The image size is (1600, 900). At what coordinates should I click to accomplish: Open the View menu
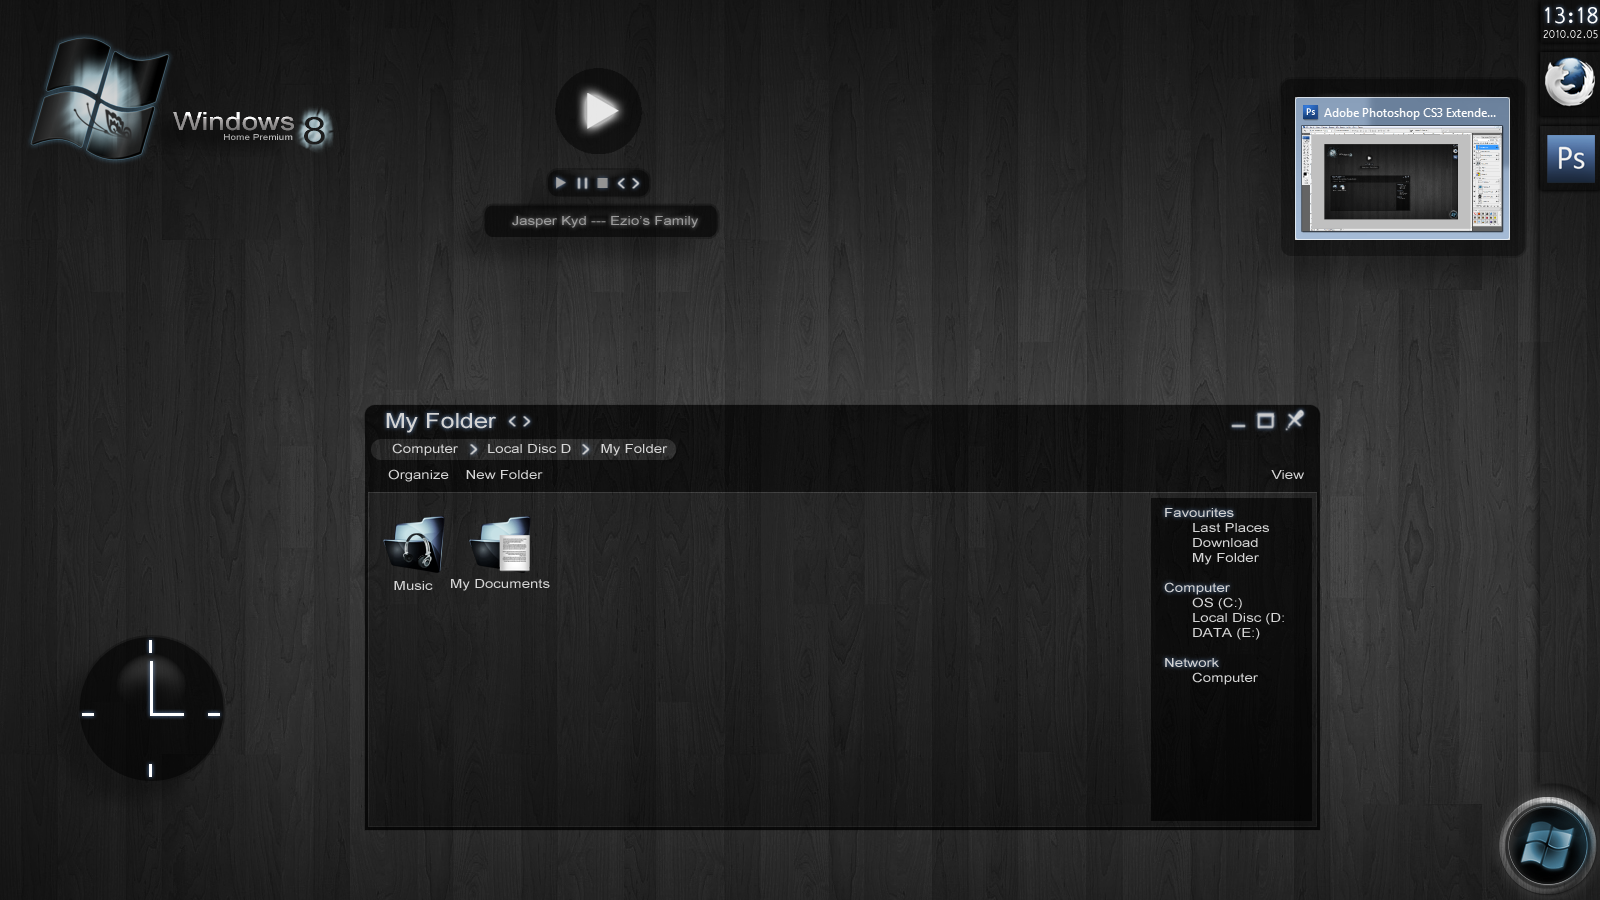[x=1287, y=475]
